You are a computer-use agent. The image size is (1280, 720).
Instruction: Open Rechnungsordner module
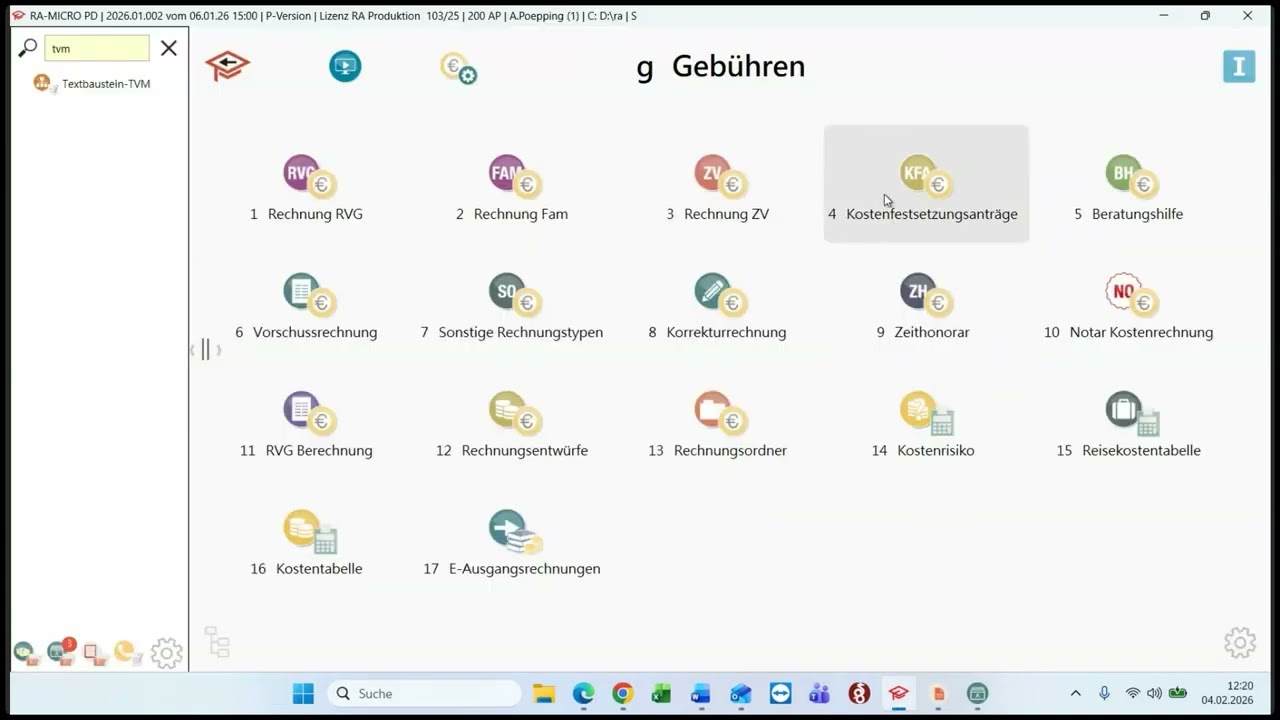click(x=717, y=424)
